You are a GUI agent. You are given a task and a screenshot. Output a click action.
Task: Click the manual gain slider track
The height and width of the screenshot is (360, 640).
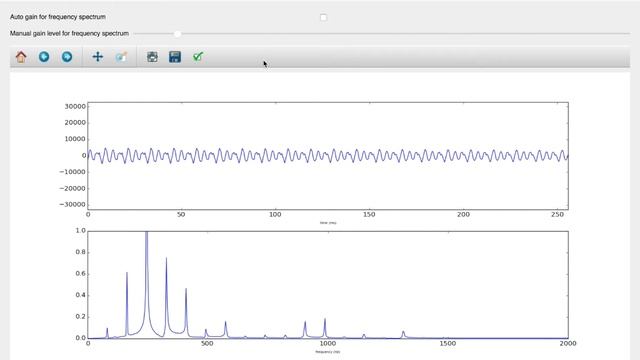(x=382, y=33)
